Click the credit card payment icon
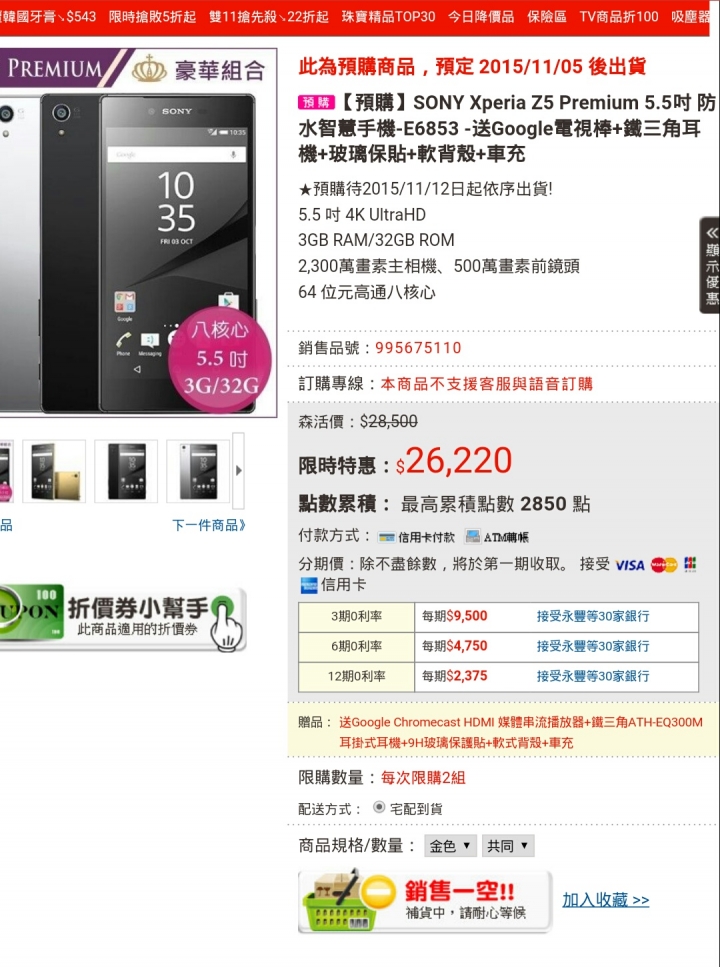The image size is (720, 967). point(386,537)
